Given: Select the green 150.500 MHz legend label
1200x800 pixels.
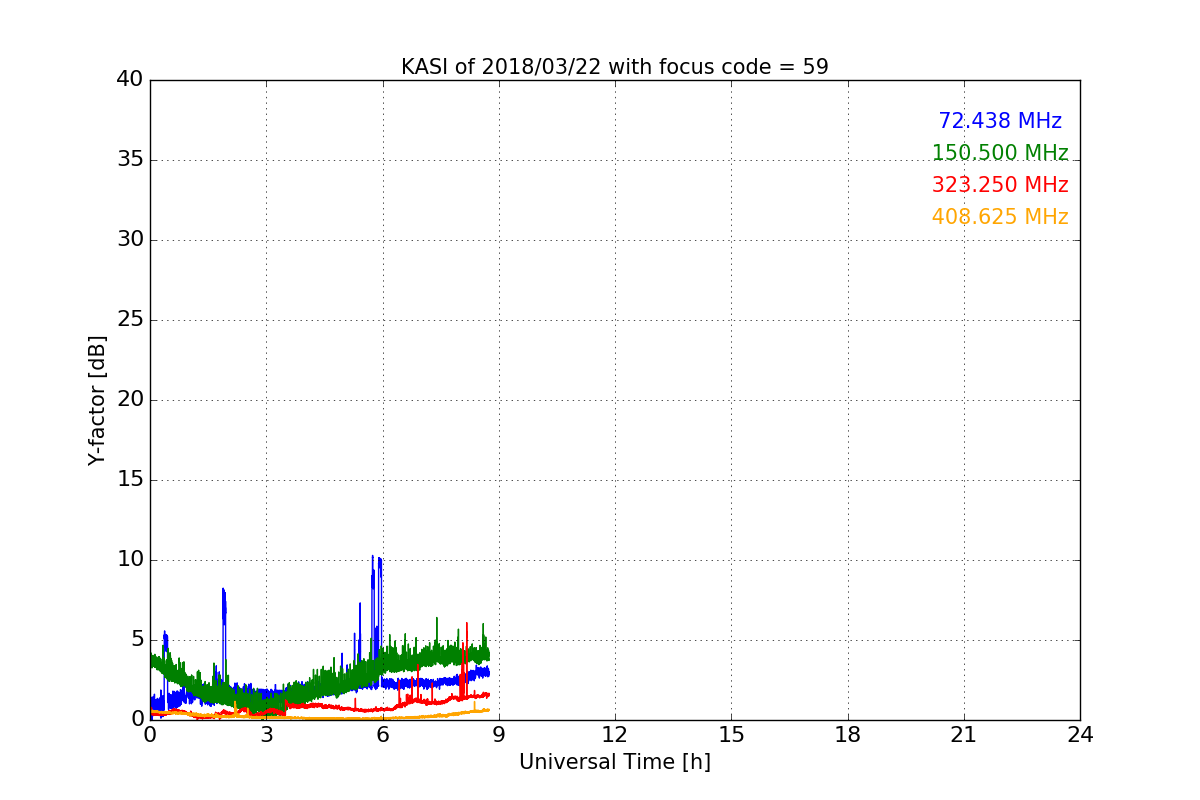Looking at the screenshot, I should [x=1000, y=153].
